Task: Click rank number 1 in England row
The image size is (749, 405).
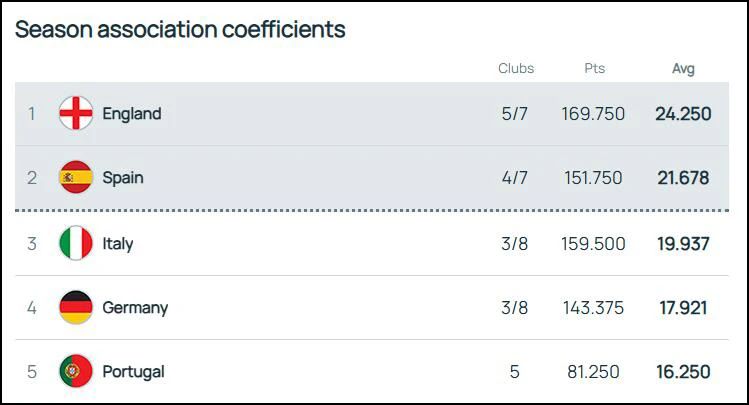Action: [32, 114]
